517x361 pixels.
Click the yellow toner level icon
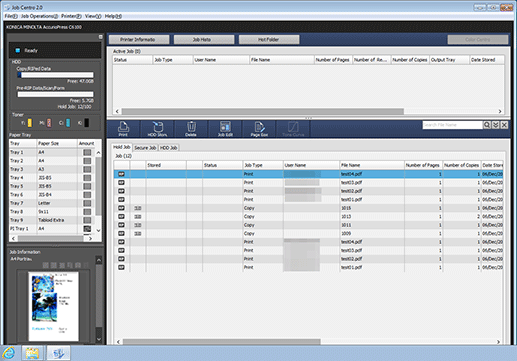30,123
